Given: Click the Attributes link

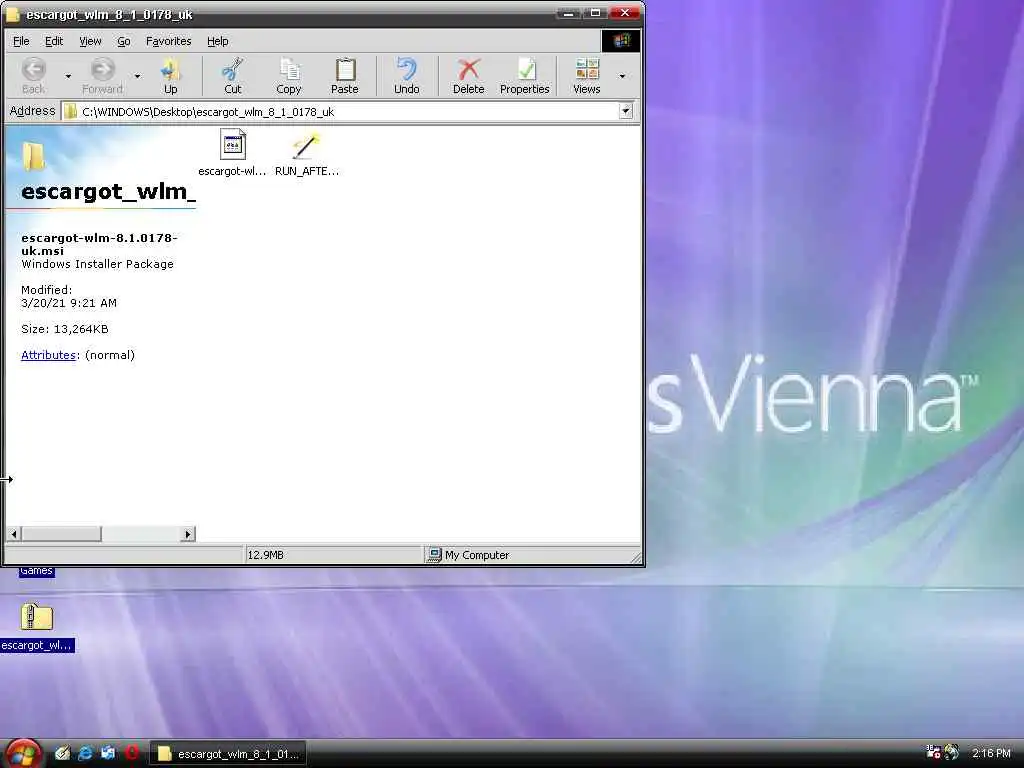Looking at the screenshot, I should click(48, 355).
